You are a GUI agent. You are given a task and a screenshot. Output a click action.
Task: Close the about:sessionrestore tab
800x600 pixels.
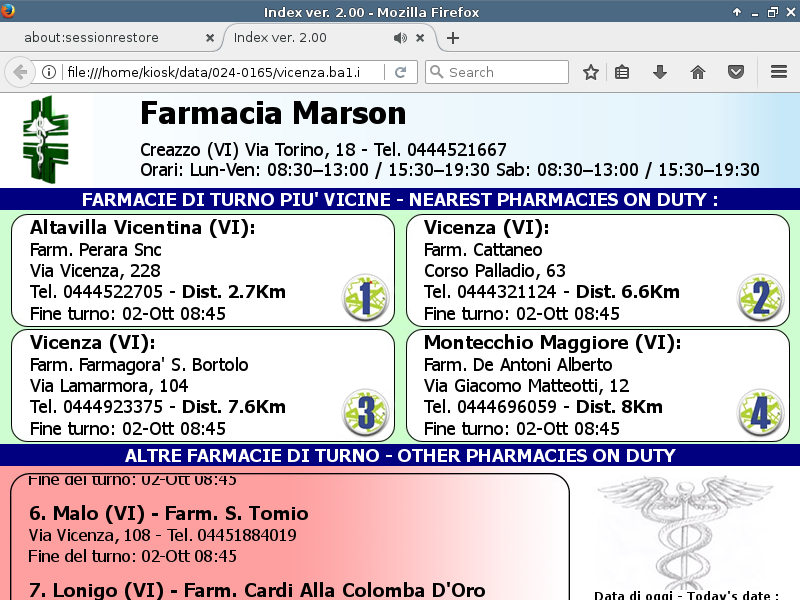[x=210, y=38]
